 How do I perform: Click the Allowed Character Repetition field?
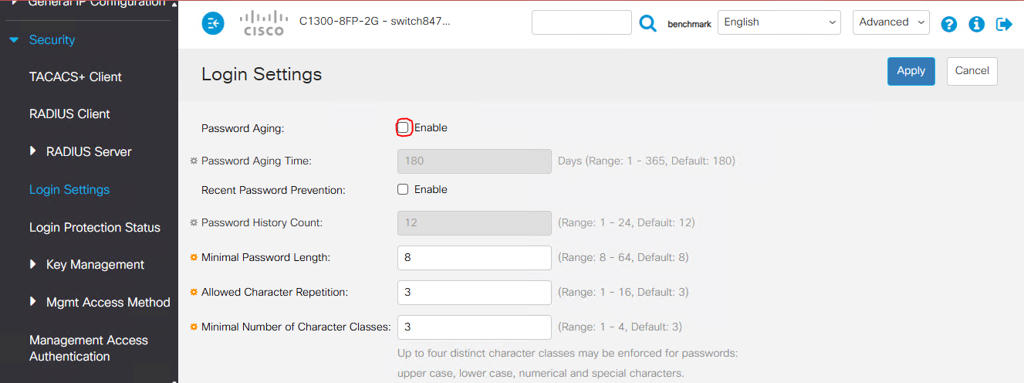pos(474,292)
